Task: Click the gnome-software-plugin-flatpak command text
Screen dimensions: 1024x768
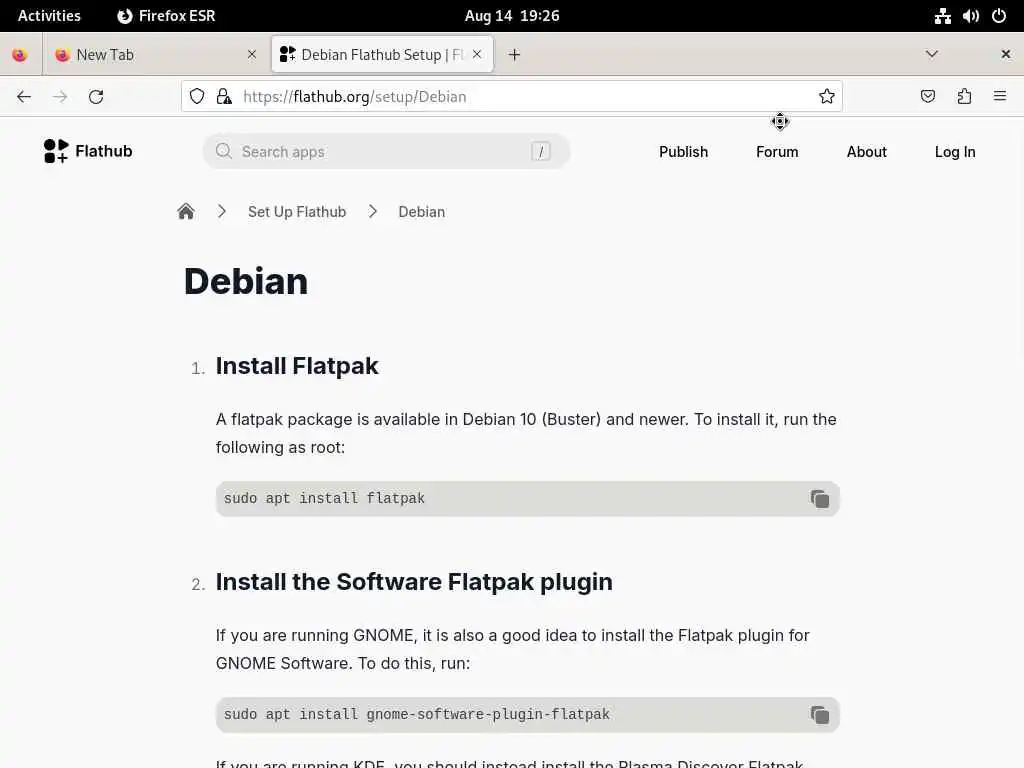Action: pos(417,714)
